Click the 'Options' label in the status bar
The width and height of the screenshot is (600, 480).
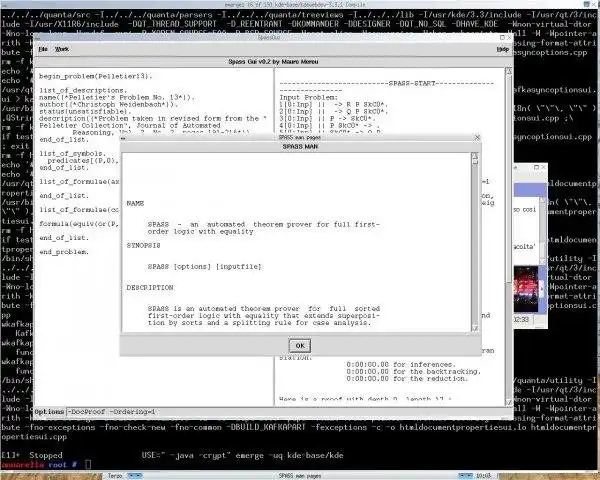click(49, 412)
